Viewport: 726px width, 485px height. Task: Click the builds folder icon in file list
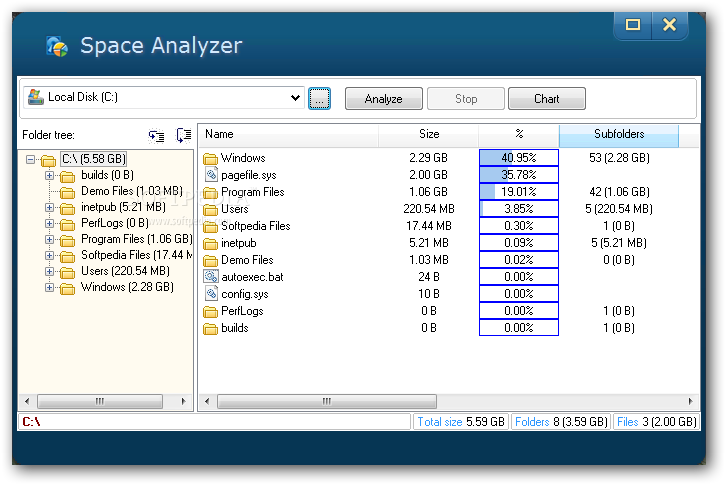click(210, 328)
